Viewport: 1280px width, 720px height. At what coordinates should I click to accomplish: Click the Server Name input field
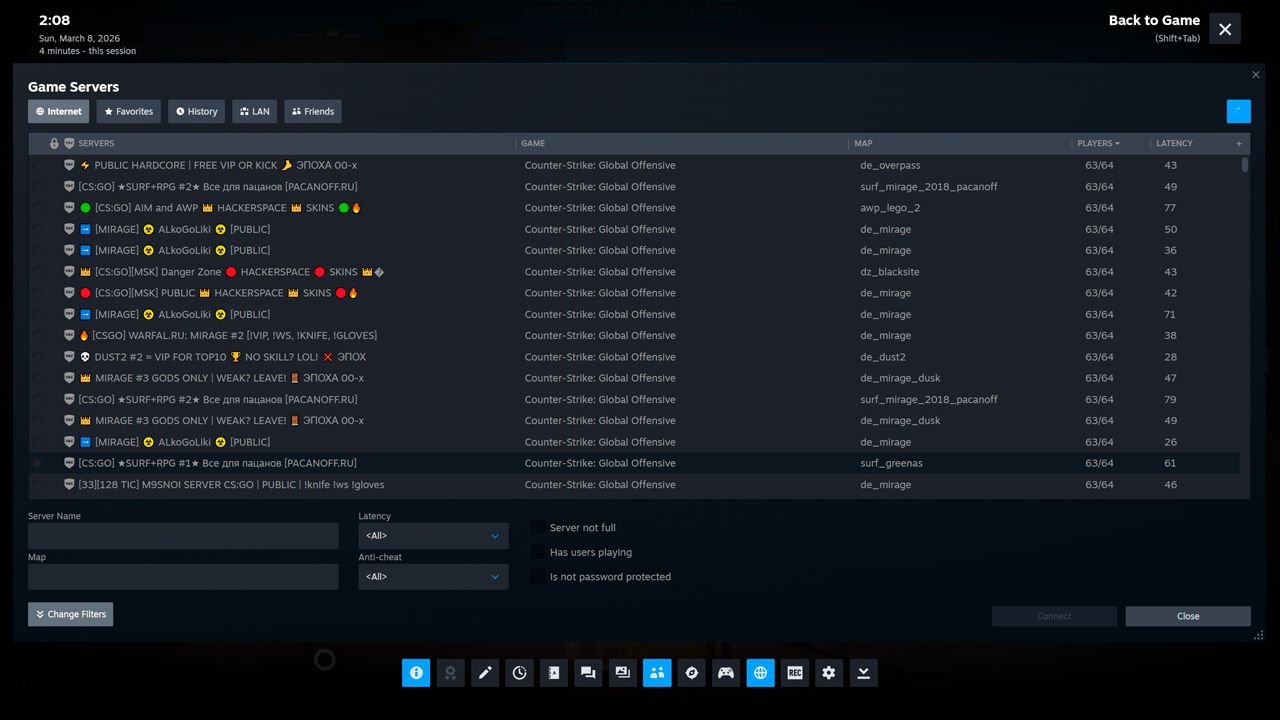(183, 536)
